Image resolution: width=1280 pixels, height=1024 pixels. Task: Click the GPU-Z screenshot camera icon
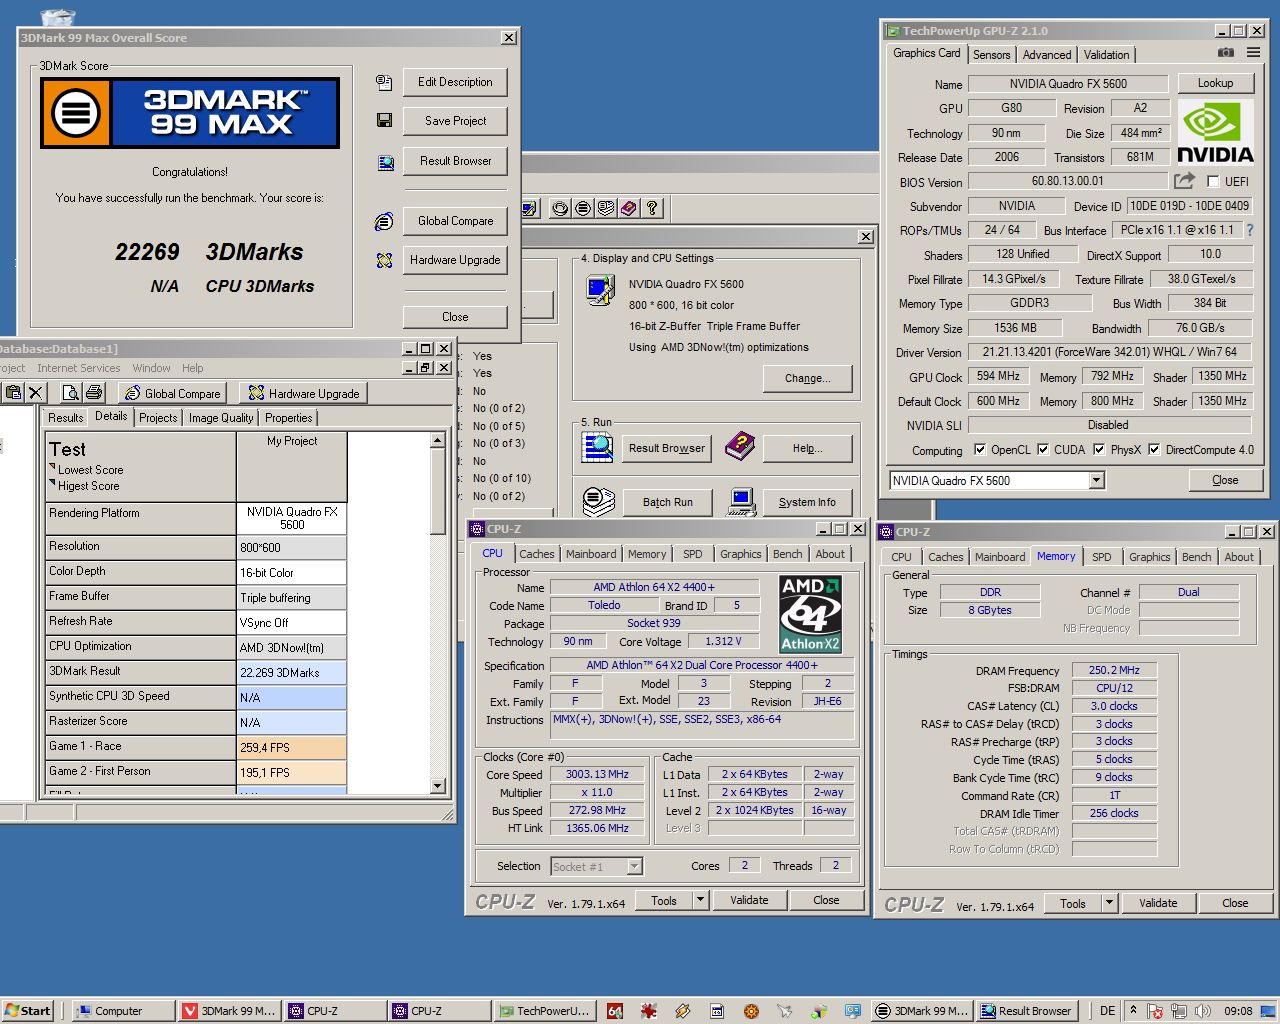click(x=1225, y=53)
